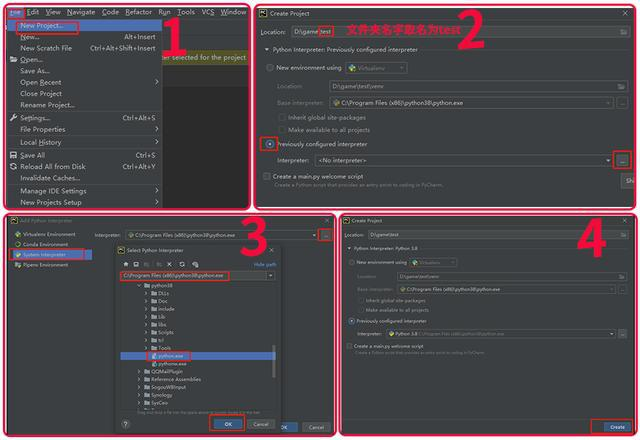Collapse 'Python Interpreter: Python 3.8' section
This screenshot has width=640, height=440.
349,249
